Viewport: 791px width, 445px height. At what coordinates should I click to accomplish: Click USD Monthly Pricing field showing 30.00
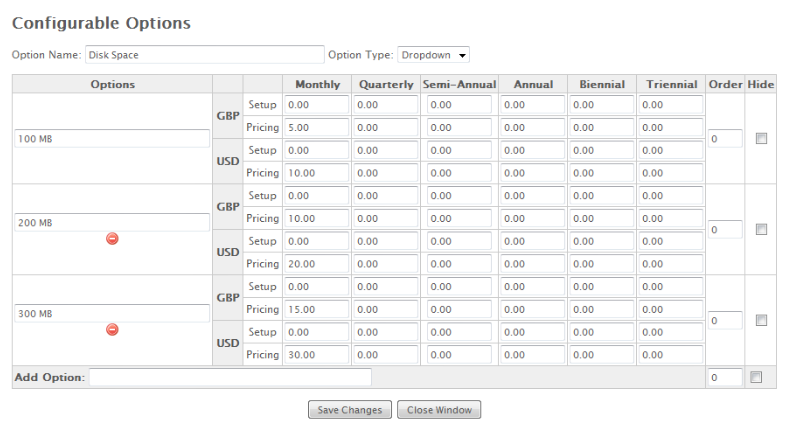(316, 355)
